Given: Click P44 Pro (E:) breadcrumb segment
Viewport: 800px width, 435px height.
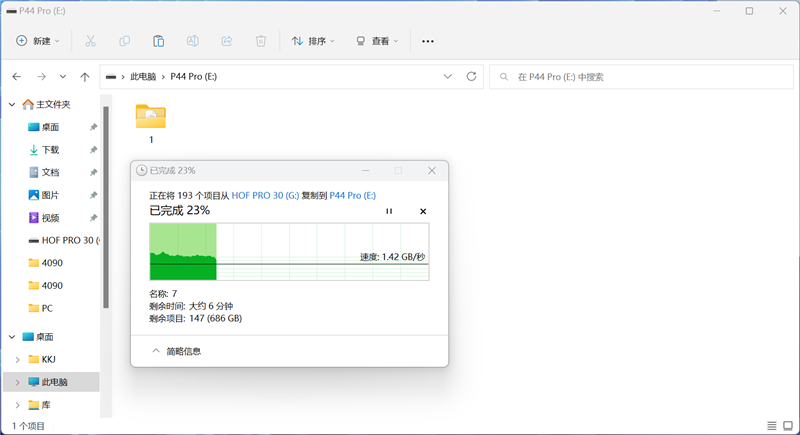Looking at the screenshot, I should (x=193, y=76).
